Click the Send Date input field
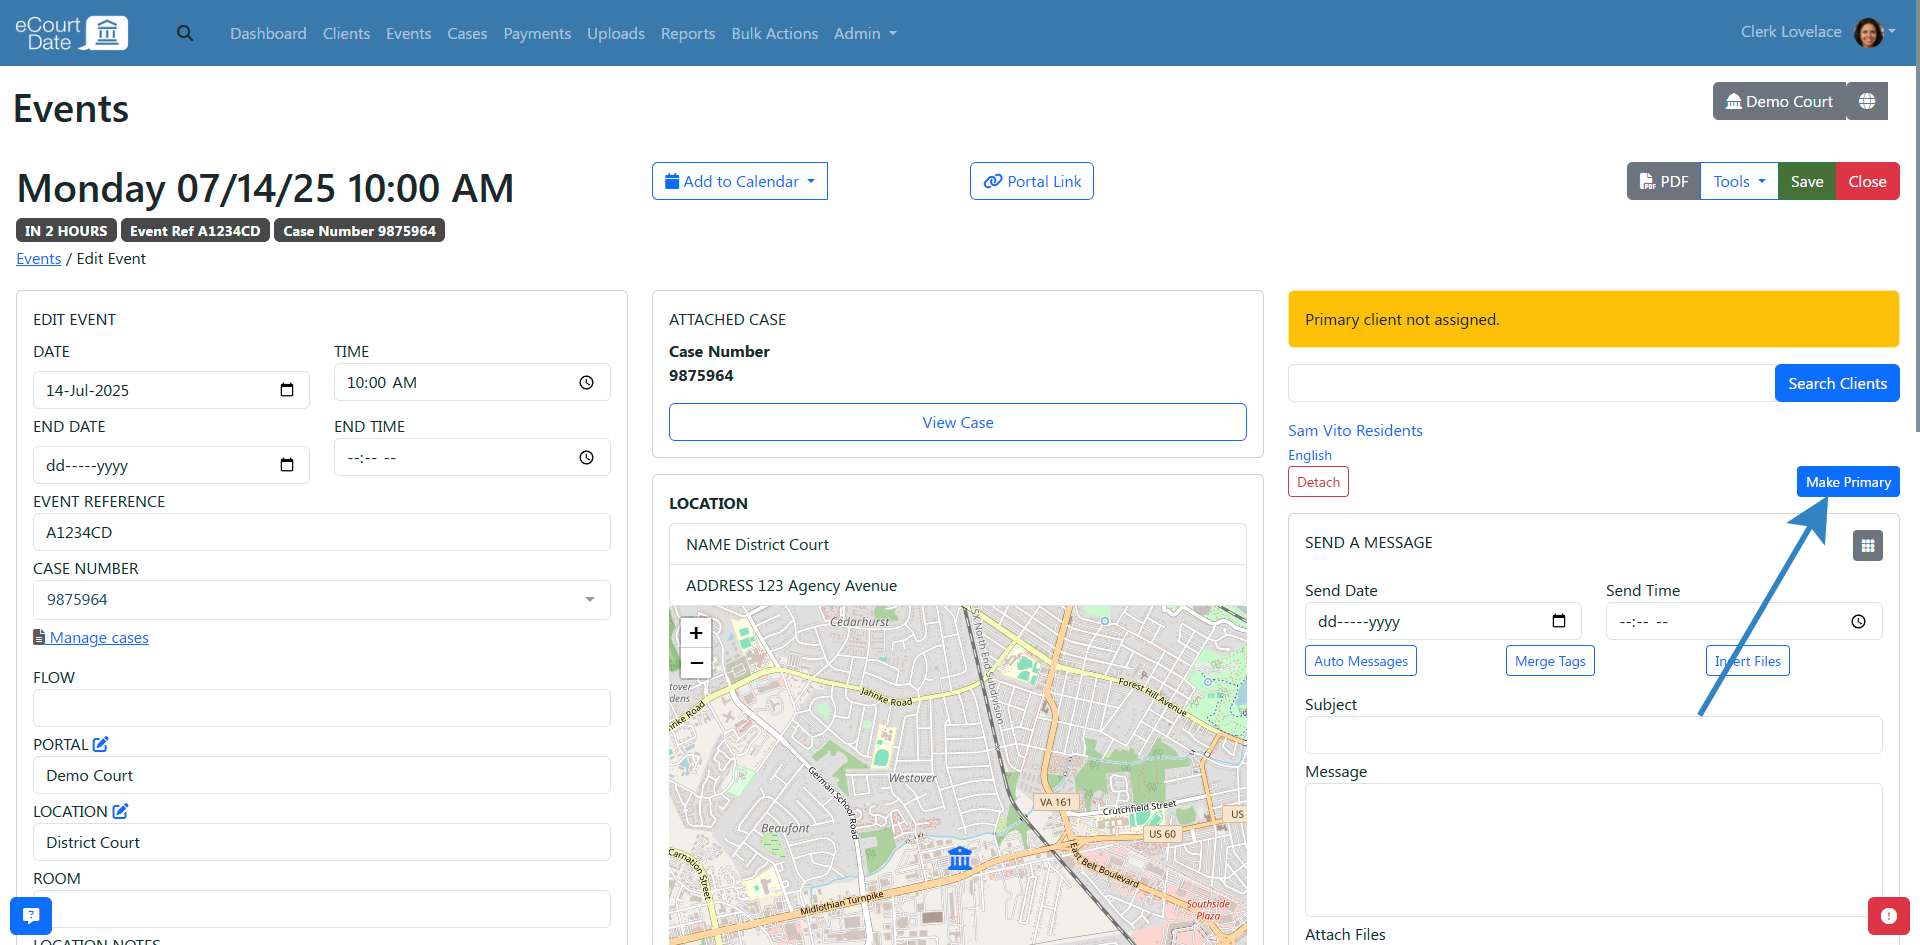The height and width of the screenshot is (945, 1920). click(1443, 621)
